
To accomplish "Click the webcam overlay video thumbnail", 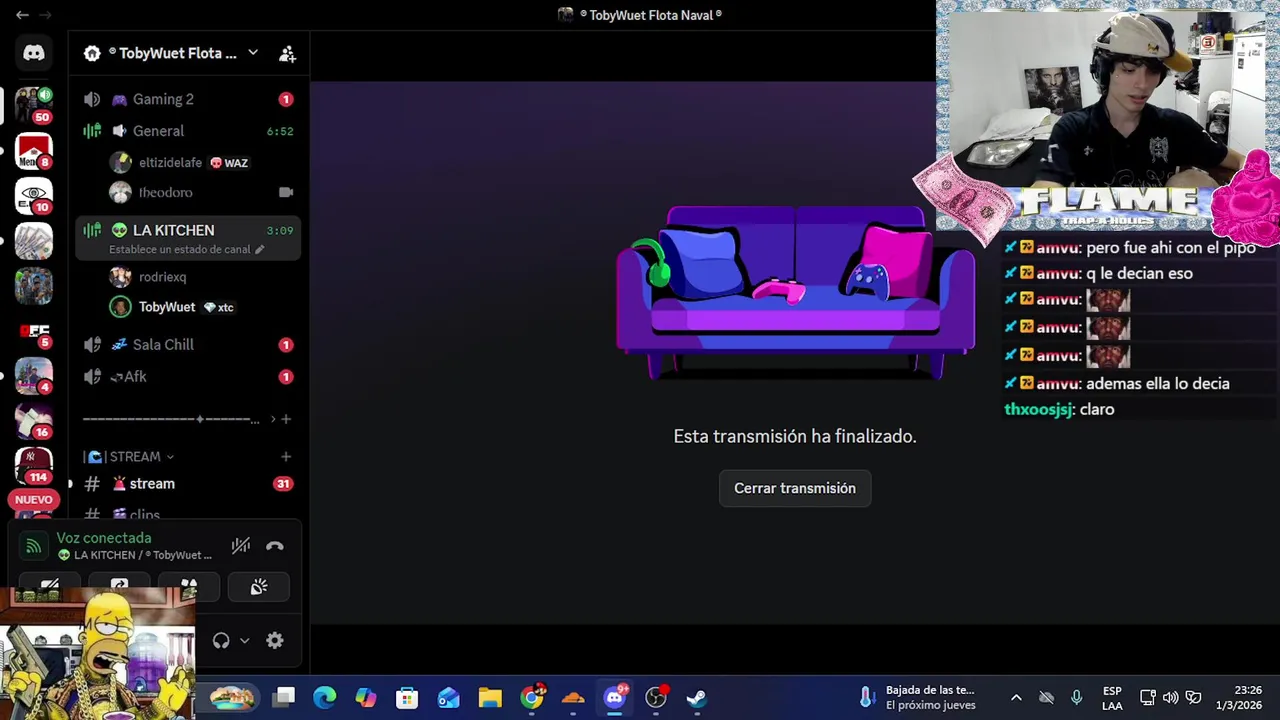I will 1108,100.
